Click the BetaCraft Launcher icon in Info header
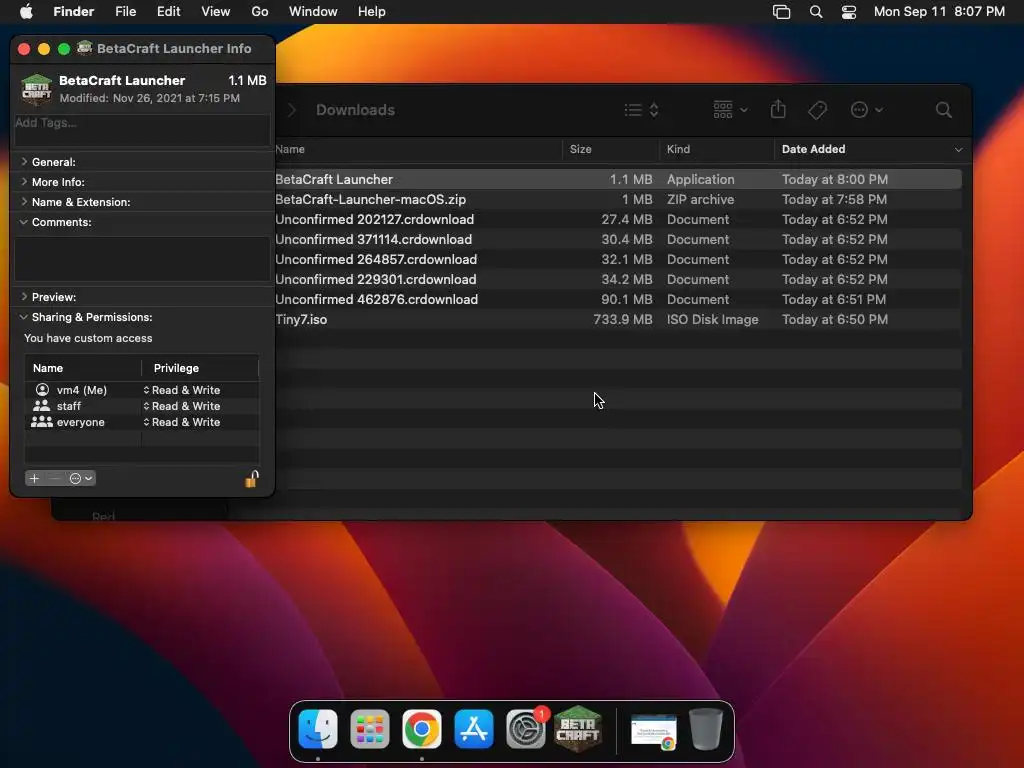Viewport: 1024px width, 768px height. [x=37, y=89]
